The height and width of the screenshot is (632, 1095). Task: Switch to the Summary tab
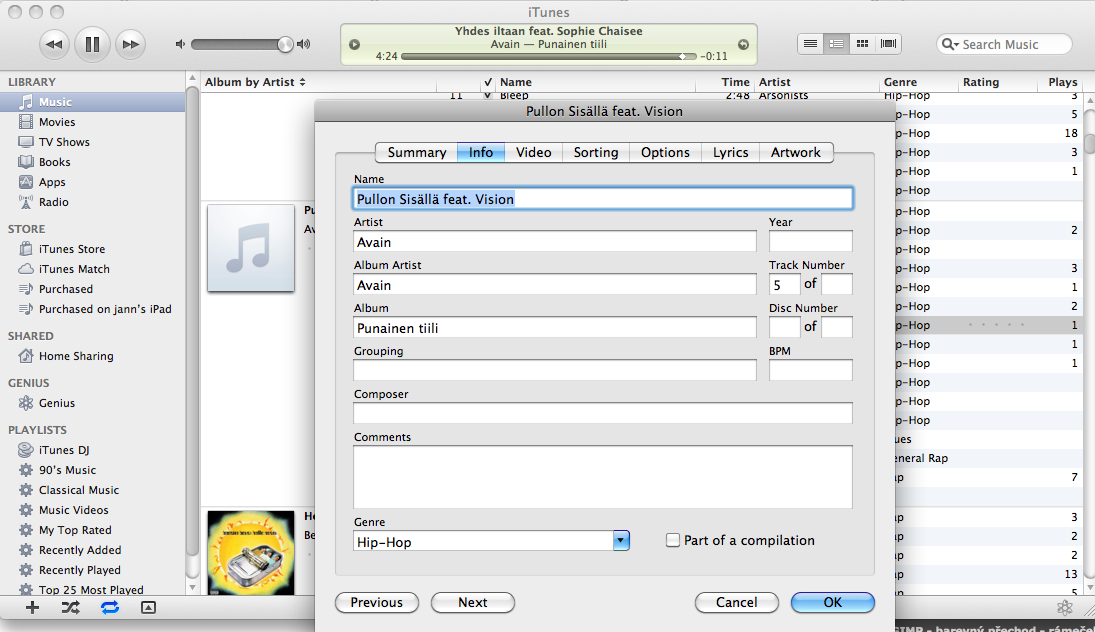tap(417, 152)
